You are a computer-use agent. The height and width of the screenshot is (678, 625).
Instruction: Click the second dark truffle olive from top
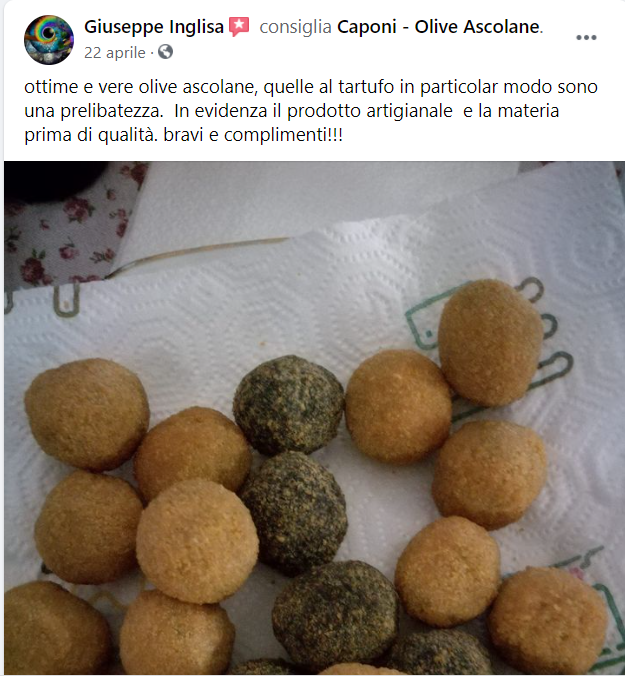pyautogui.click(x=294, y=512)
